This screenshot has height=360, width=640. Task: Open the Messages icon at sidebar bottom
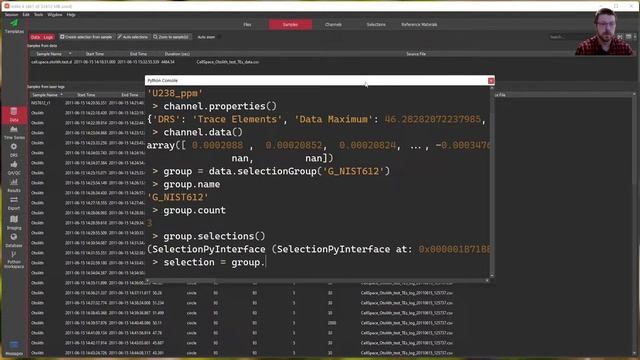(14, 348)
